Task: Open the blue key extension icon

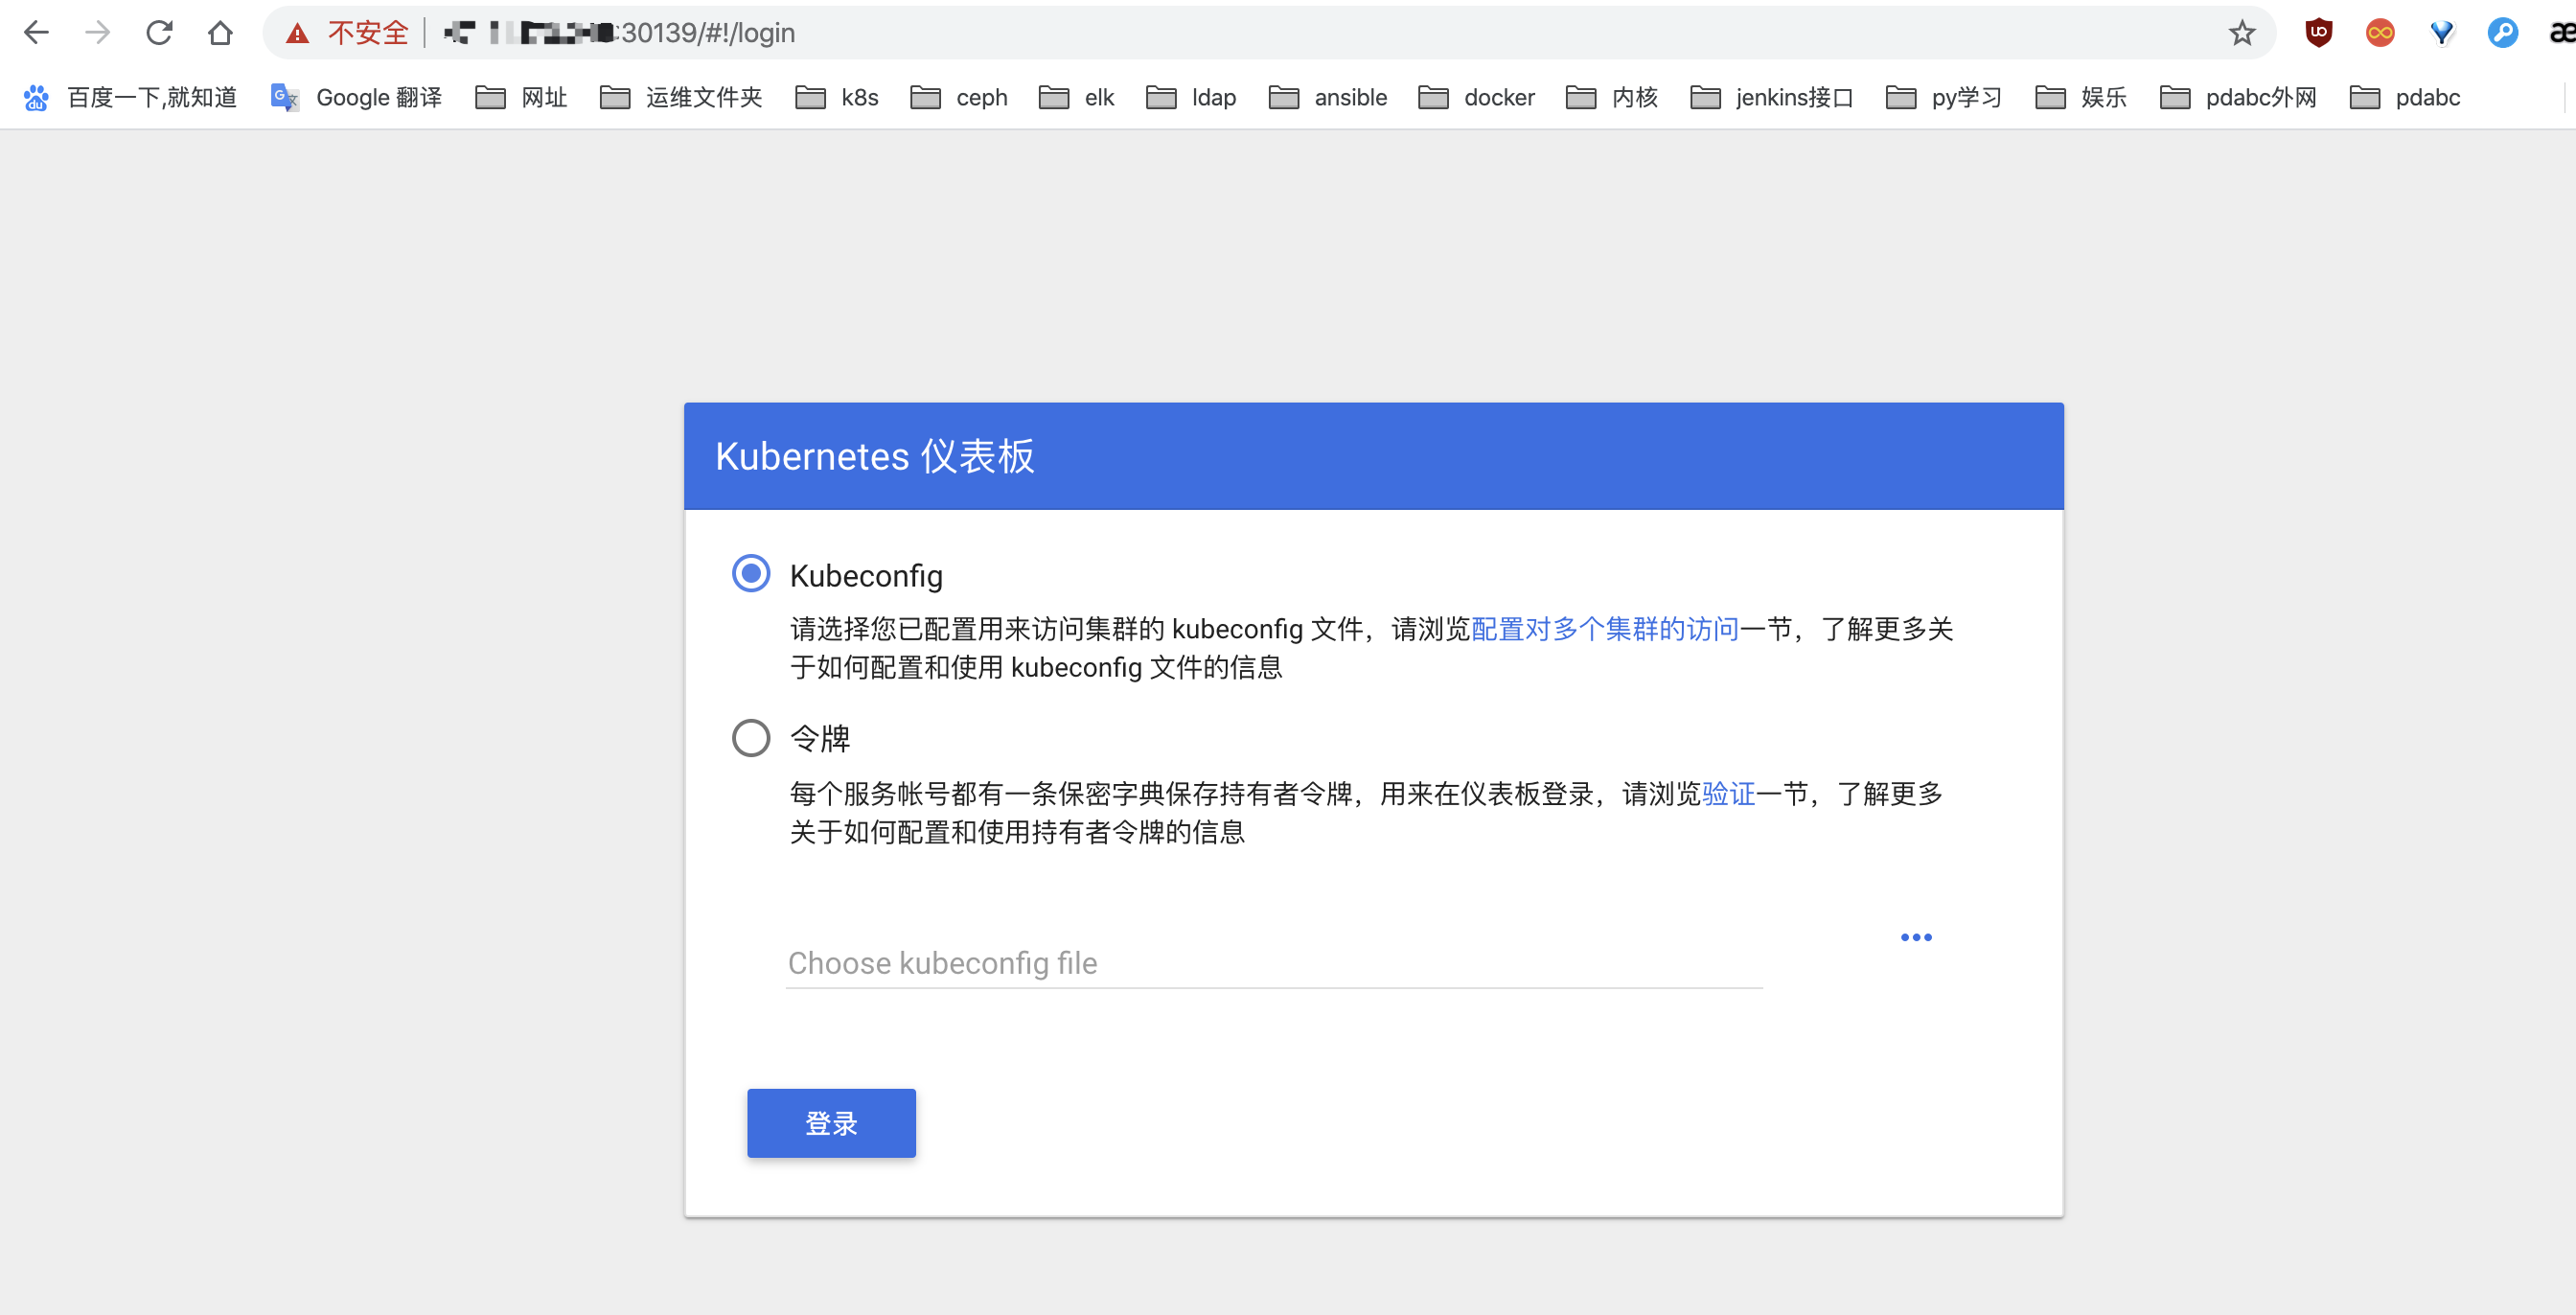Action: (x=2501, y=33)
